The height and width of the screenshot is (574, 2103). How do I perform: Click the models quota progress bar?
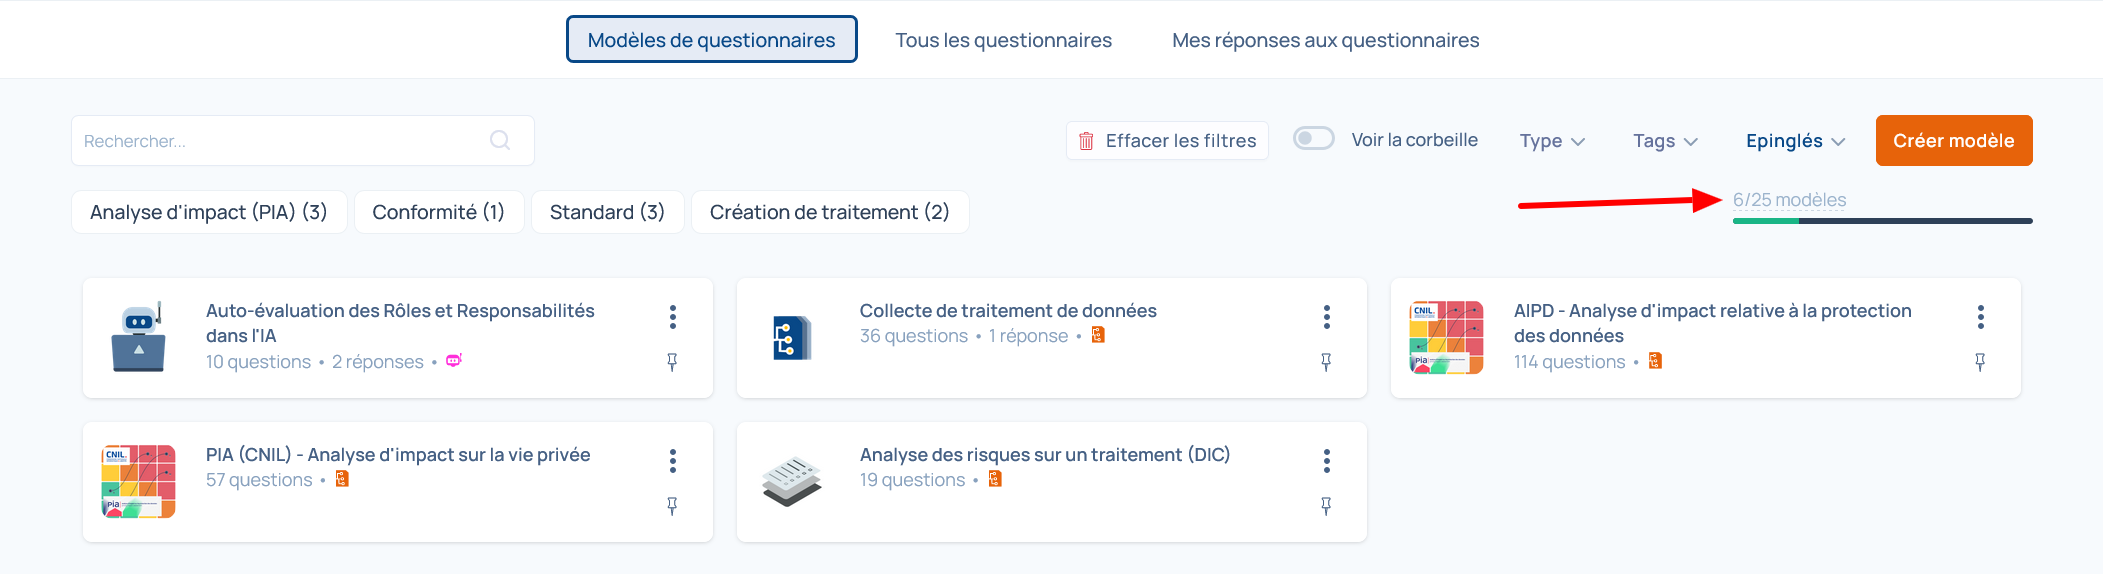pyautogui.click(x=1882, y=221)
